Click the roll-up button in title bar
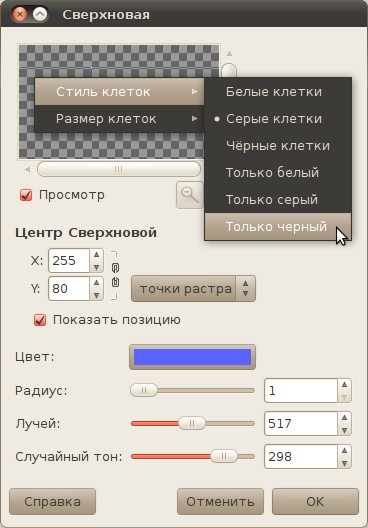 point(40,14)
